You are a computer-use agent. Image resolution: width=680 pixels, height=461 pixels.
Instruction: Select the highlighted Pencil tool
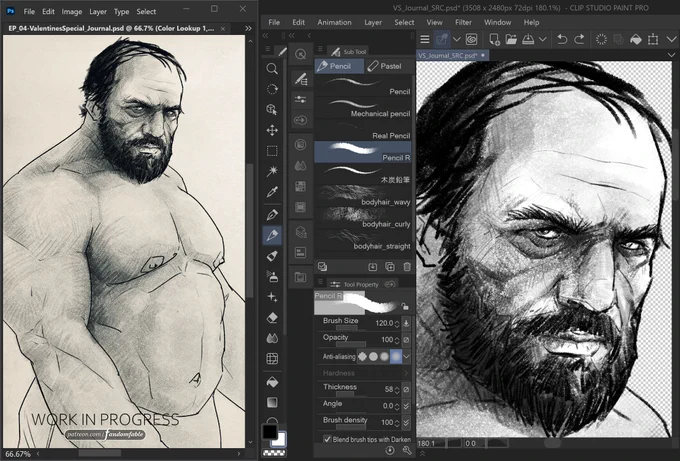[272, 235]
